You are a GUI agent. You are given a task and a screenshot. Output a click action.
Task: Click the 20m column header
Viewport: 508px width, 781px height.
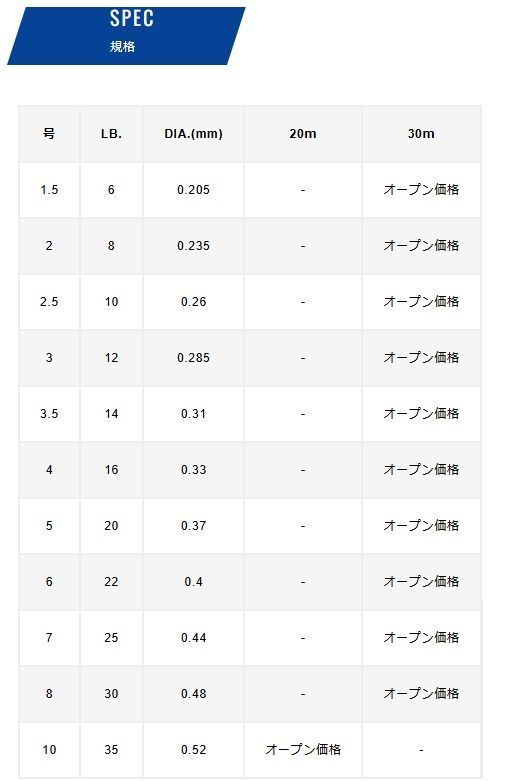303,133
